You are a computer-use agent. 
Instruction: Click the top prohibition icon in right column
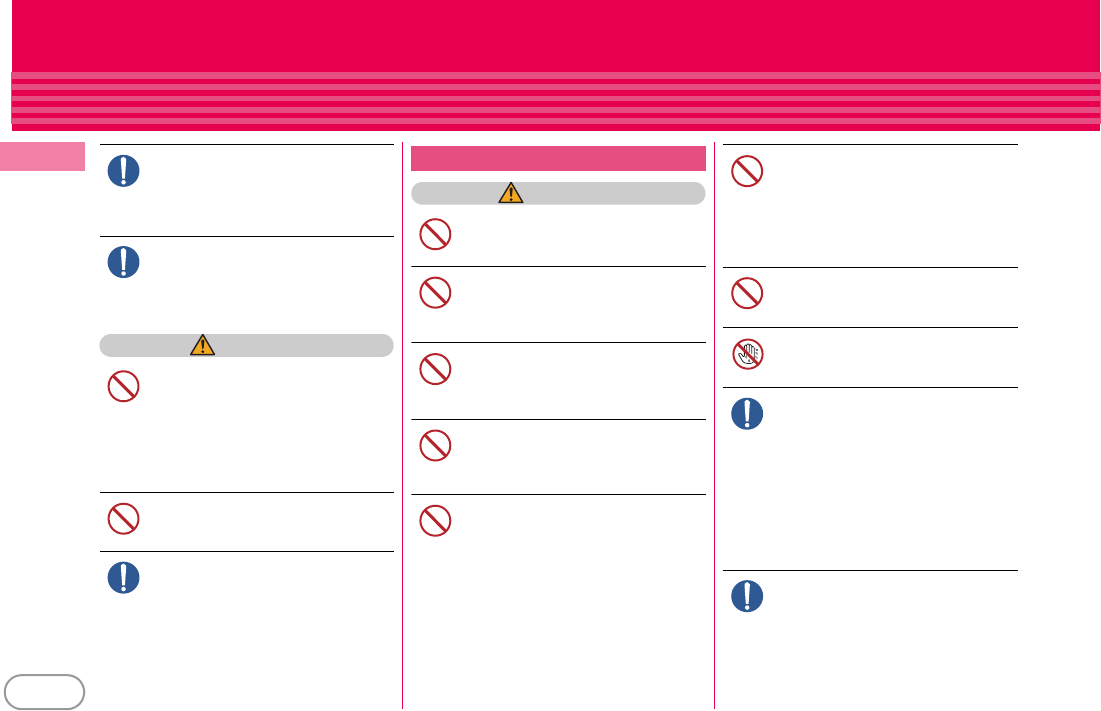(747, 171)
